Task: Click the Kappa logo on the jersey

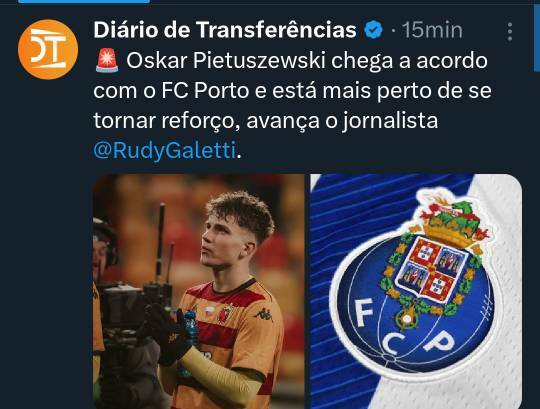Action: (x=264, y=314)
